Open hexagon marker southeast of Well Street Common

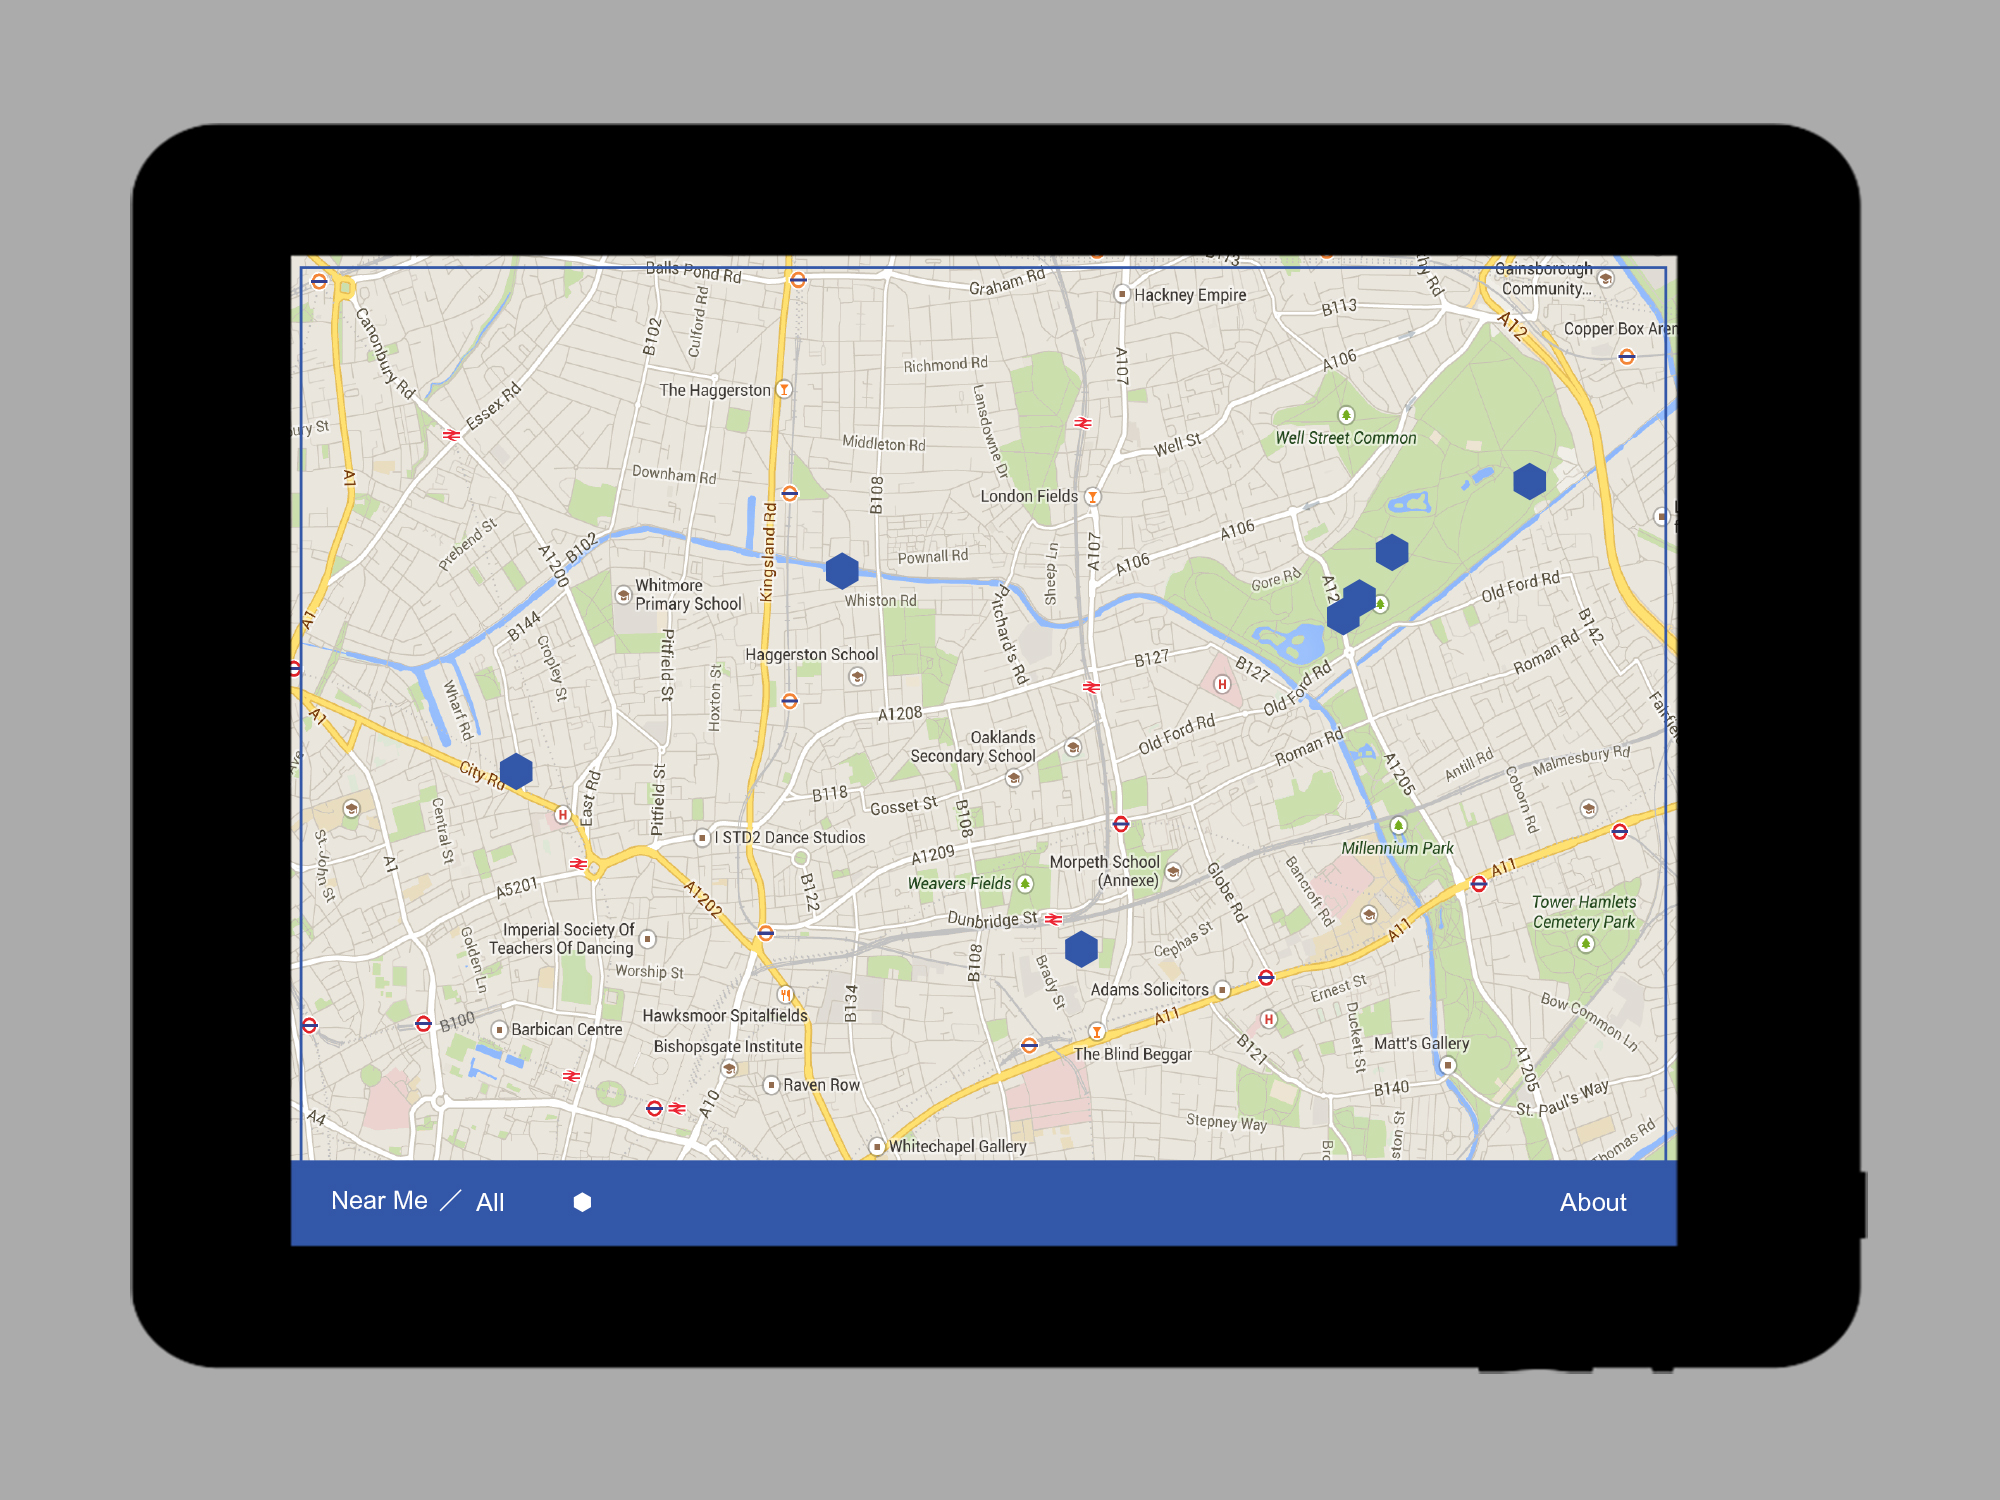pos(1392,552)
